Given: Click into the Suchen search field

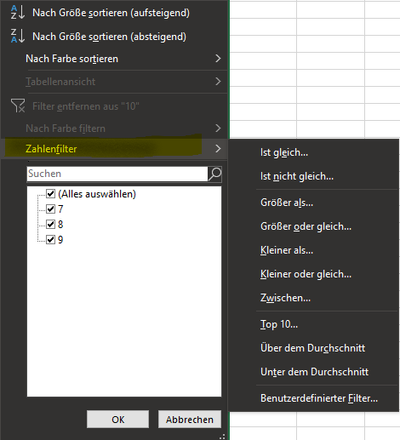Looking at the screenshot, I should coord(117,174).
